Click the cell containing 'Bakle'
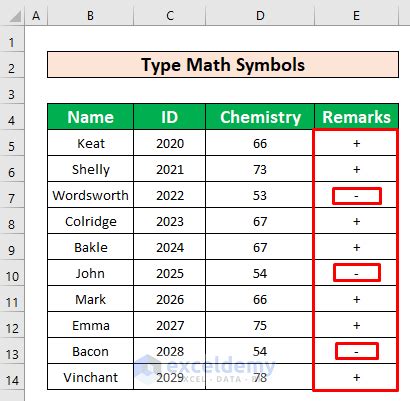The height and width of the screenshot is (401, 410). pos(90,247)
